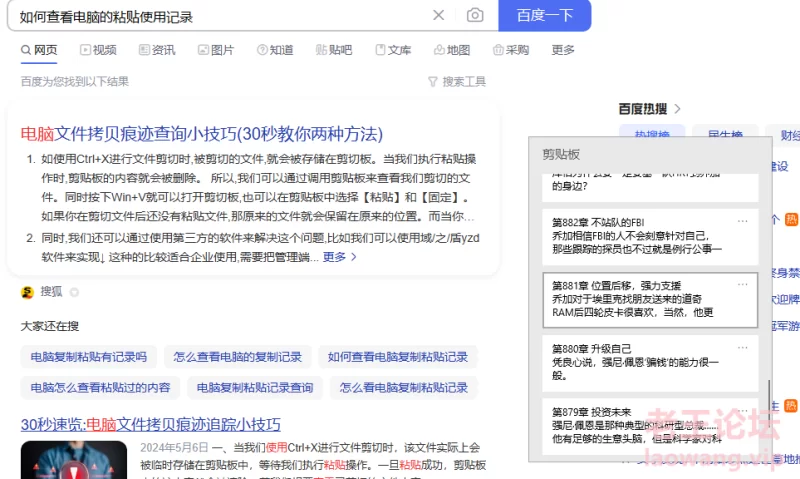
Task: Expand the 更多 tab menu
Action: [563, 50]
